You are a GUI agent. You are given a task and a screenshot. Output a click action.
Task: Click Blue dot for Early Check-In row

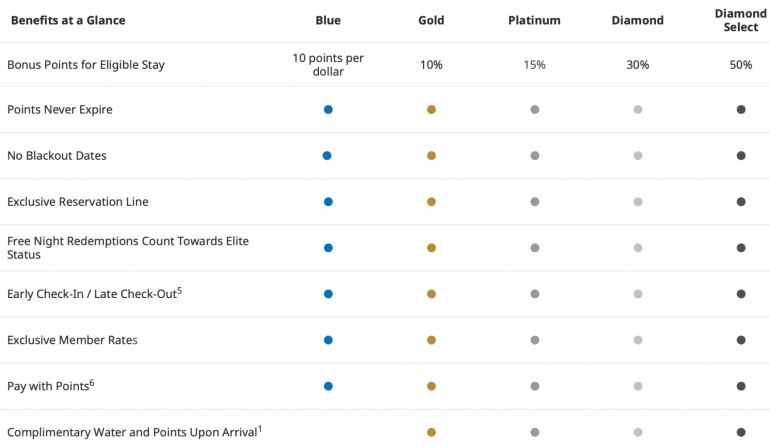(x=328, y=294)
